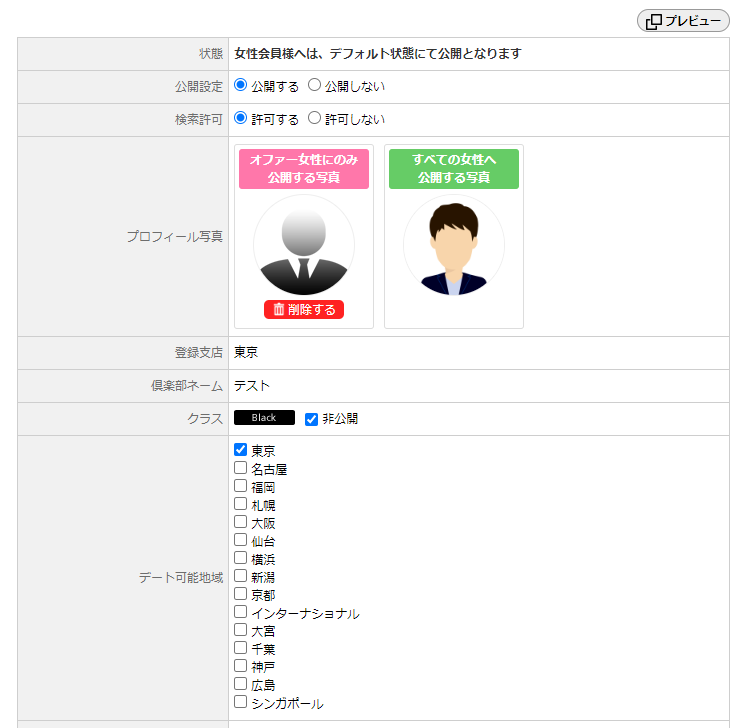
Task: Select the 公開しない radio option
Action: [314, 86]
